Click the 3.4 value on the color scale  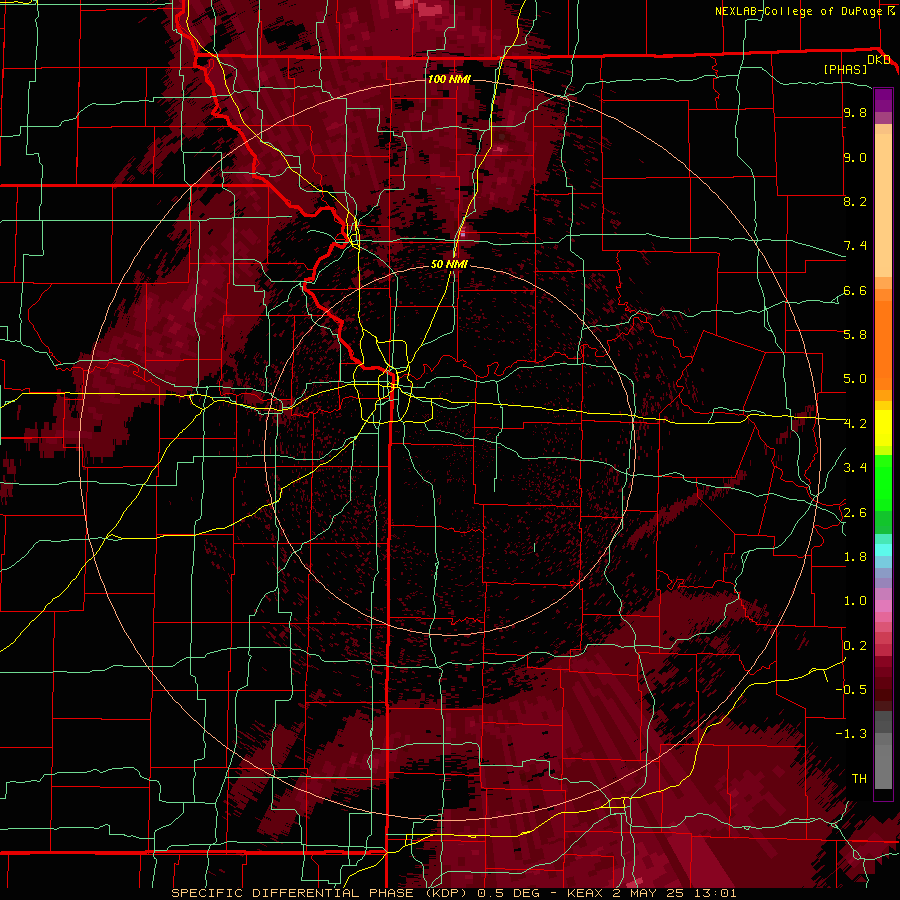click(x=855, y=468)
